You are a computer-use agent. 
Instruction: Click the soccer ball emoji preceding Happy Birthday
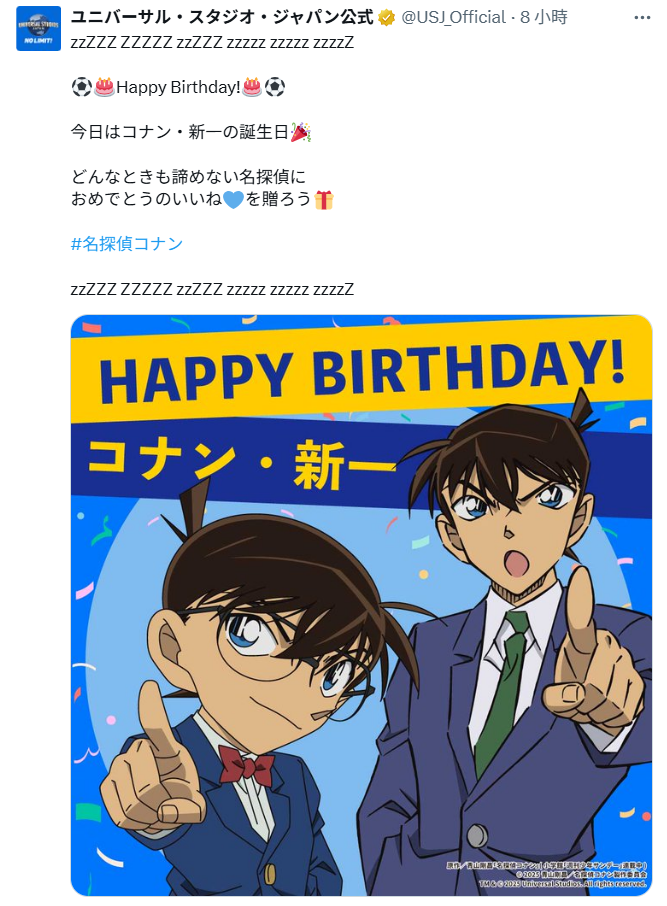click(x=81, y=87)
